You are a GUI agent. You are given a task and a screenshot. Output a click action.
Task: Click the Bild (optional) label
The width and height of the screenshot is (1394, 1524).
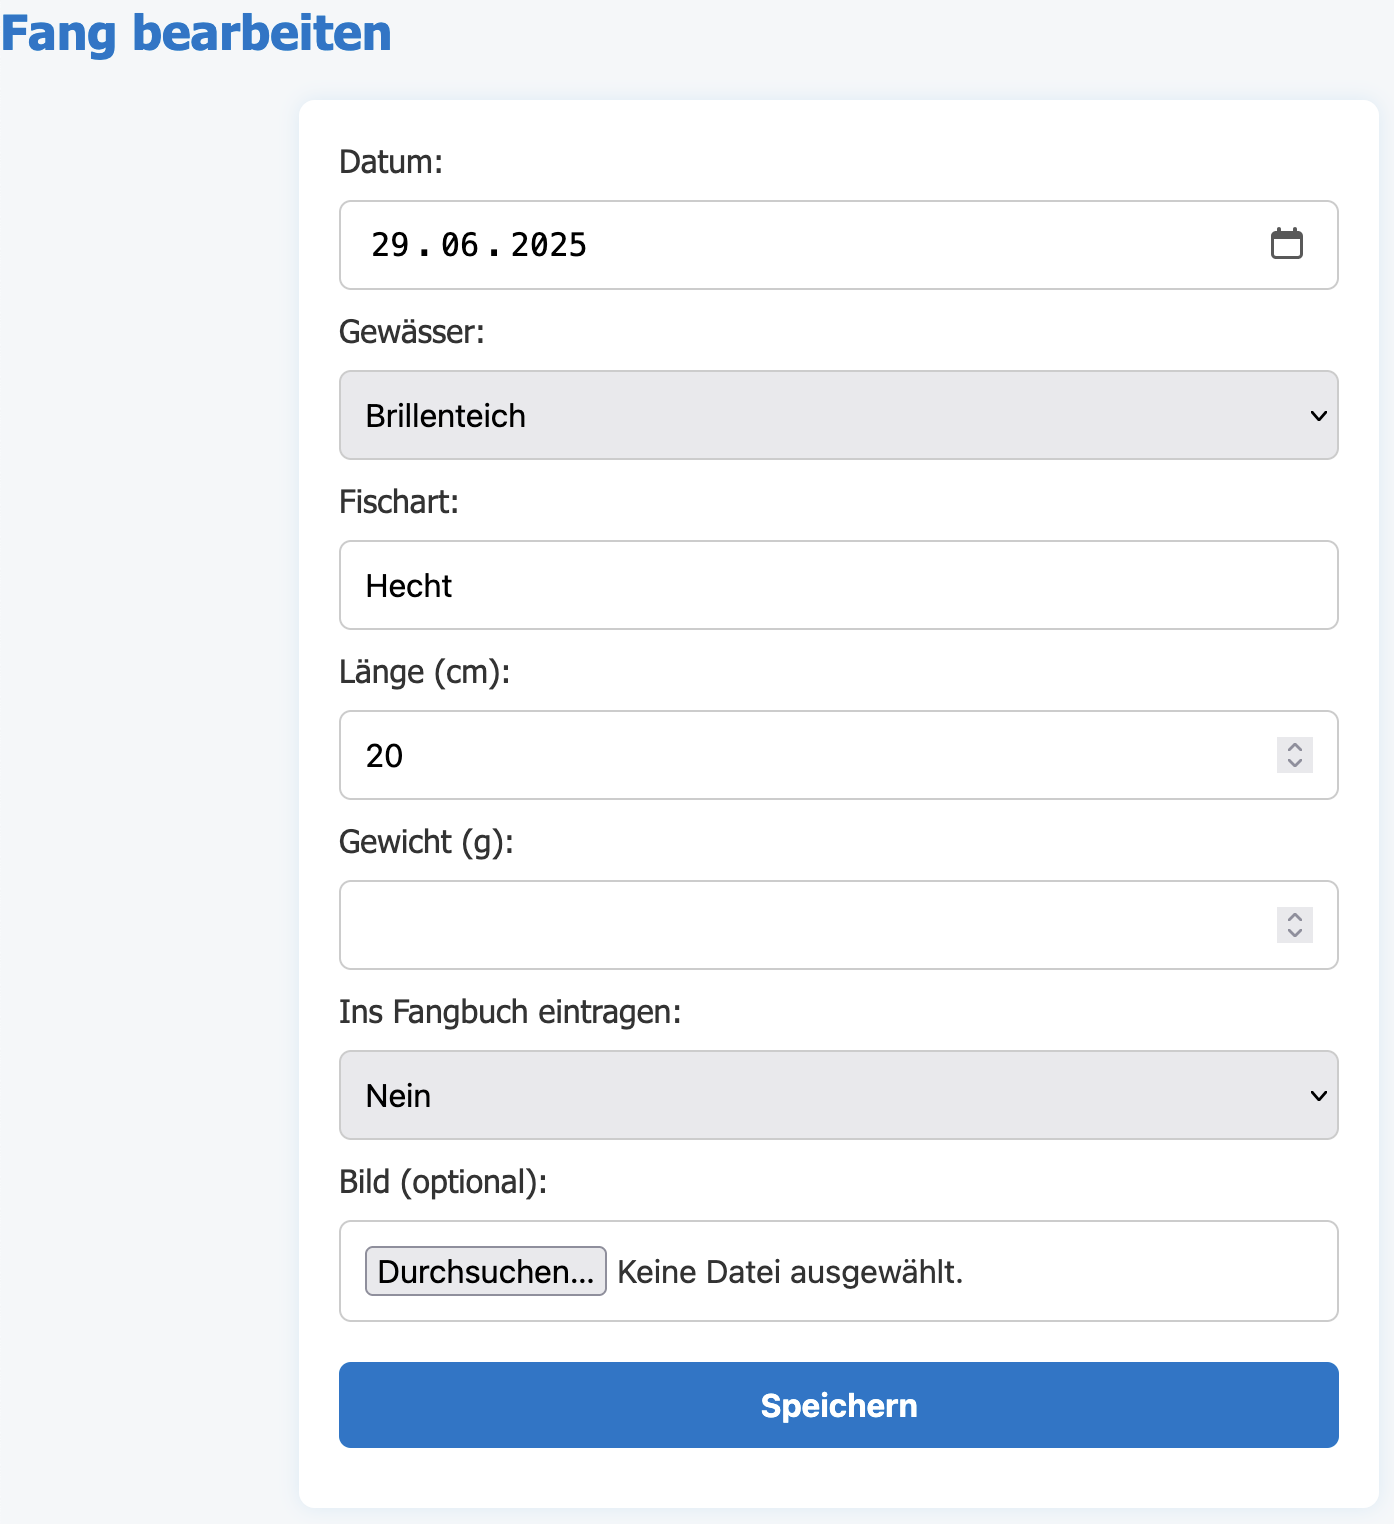coord(443,1182)
